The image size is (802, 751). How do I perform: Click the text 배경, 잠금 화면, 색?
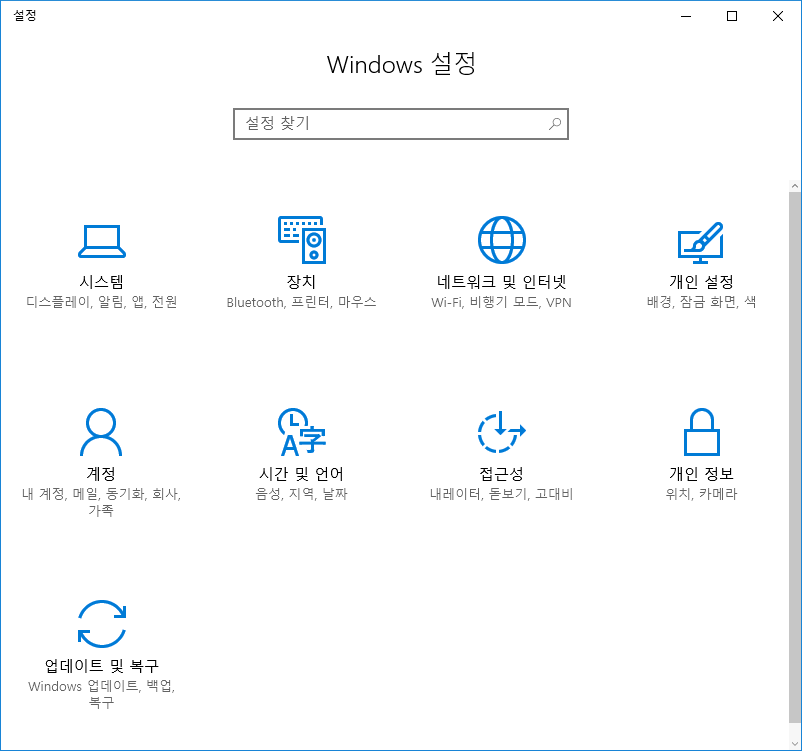coord(701,302)
